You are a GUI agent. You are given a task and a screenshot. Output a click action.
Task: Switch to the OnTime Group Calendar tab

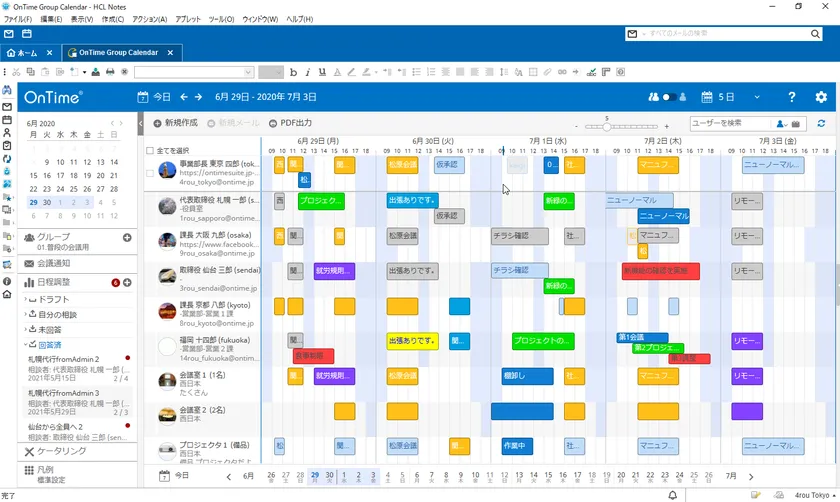coord(119,53)
